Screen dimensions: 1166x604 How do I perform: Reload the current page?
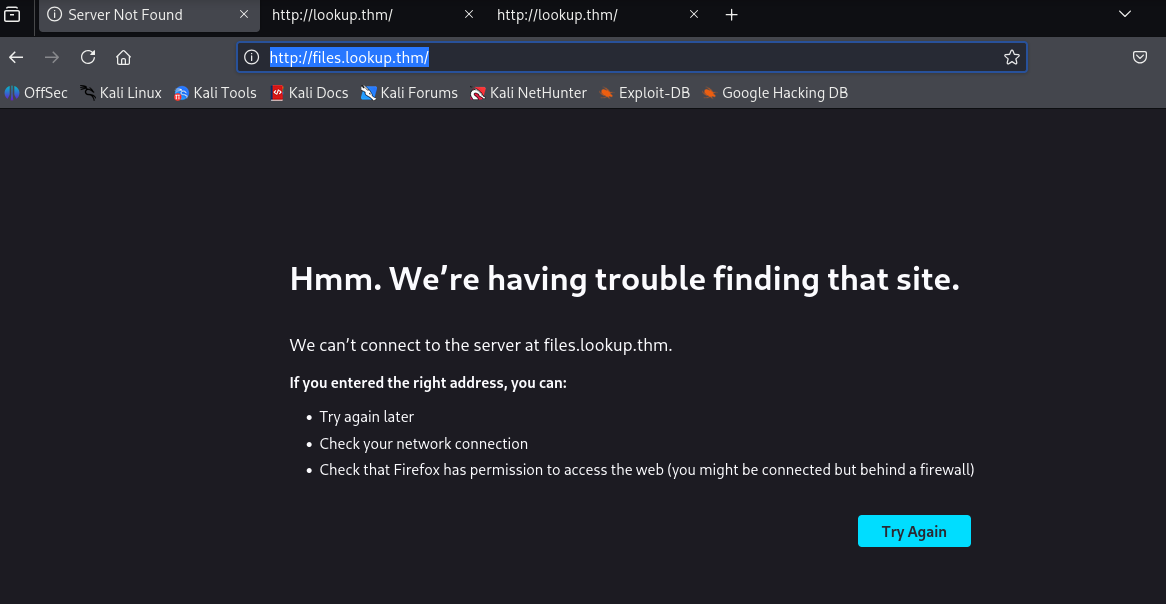[88, 57]
